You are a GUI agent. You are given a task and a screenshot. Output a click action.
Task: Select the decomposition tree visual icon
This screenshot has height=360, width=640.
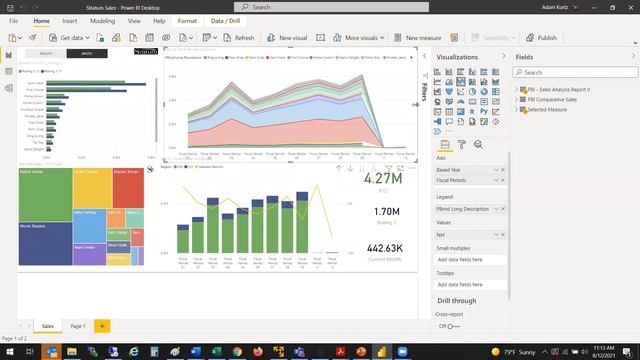click(x=437, y=122)
